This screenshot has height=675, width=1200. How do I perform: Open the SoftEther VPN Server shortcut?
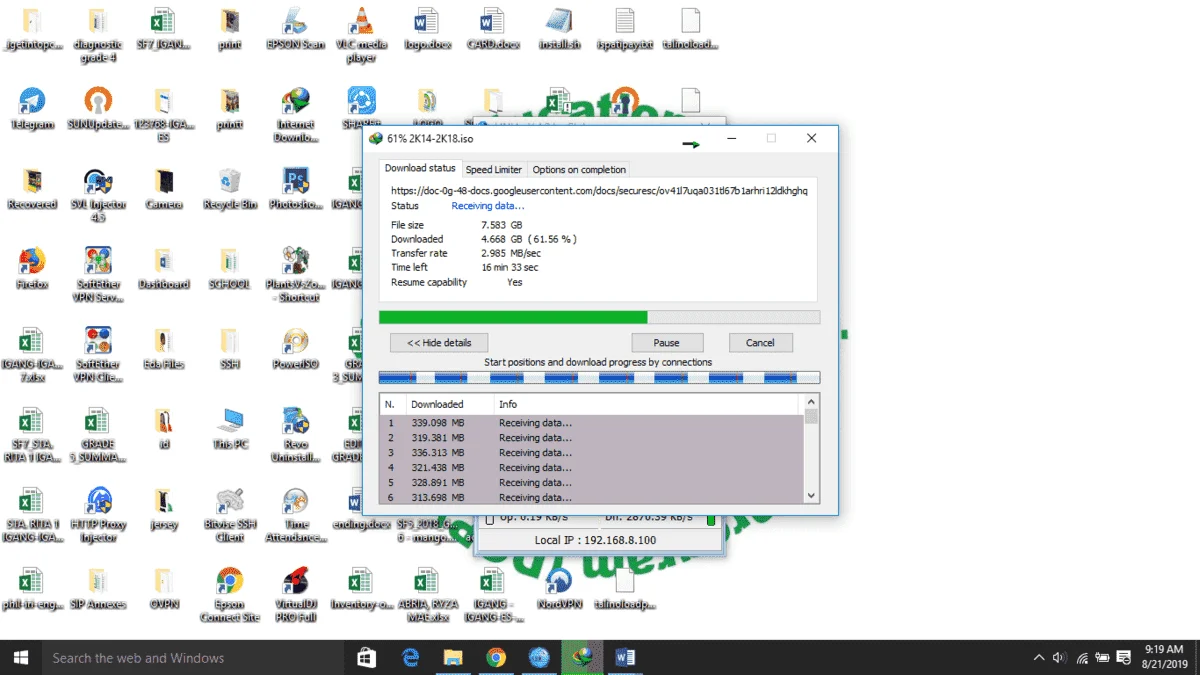(x=98, y=275)
